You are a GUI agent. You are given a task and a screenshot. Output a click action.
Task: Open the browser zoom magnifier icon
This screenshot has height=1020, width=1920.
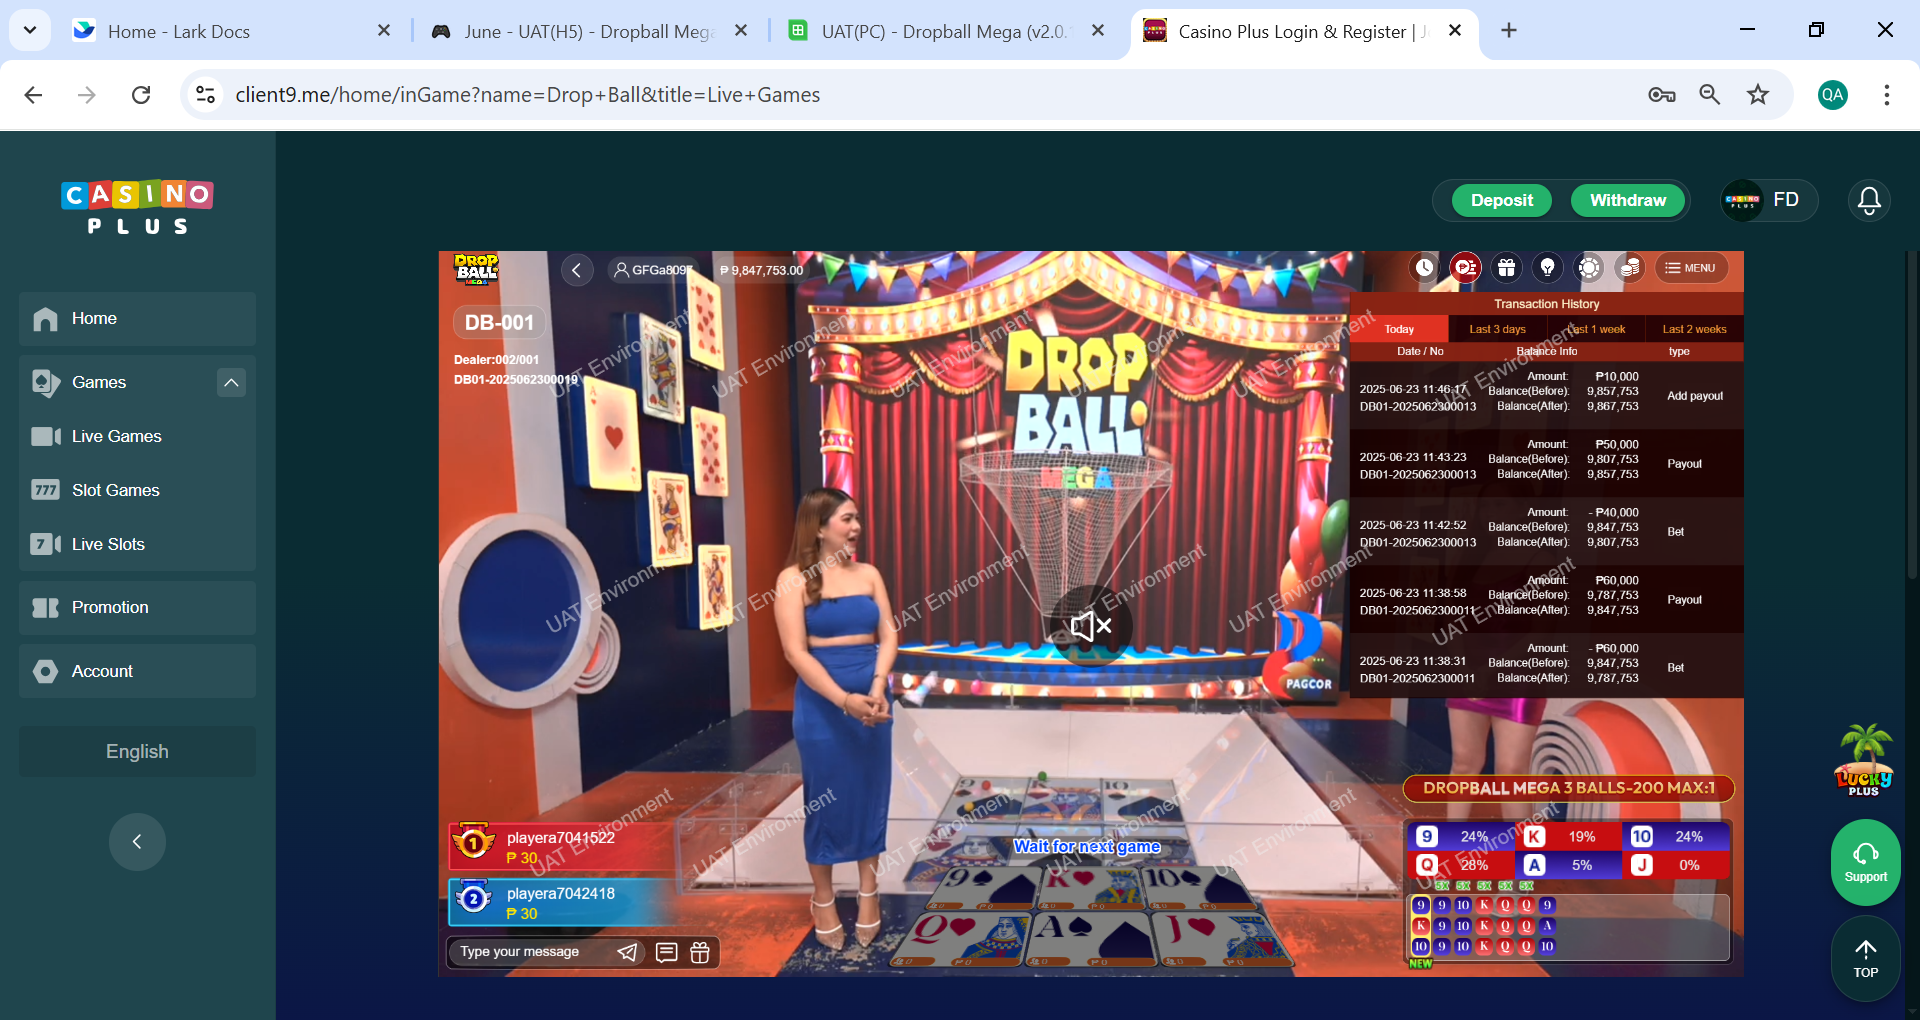1710,95
